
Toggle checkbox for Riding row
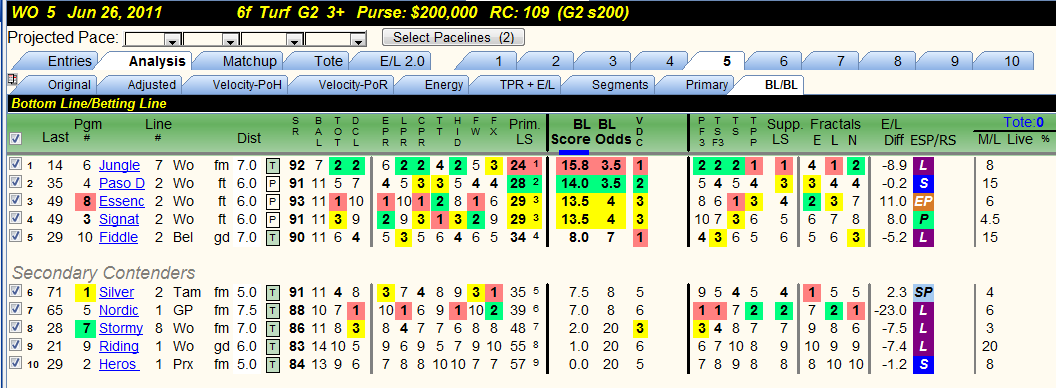pos(15,346)
